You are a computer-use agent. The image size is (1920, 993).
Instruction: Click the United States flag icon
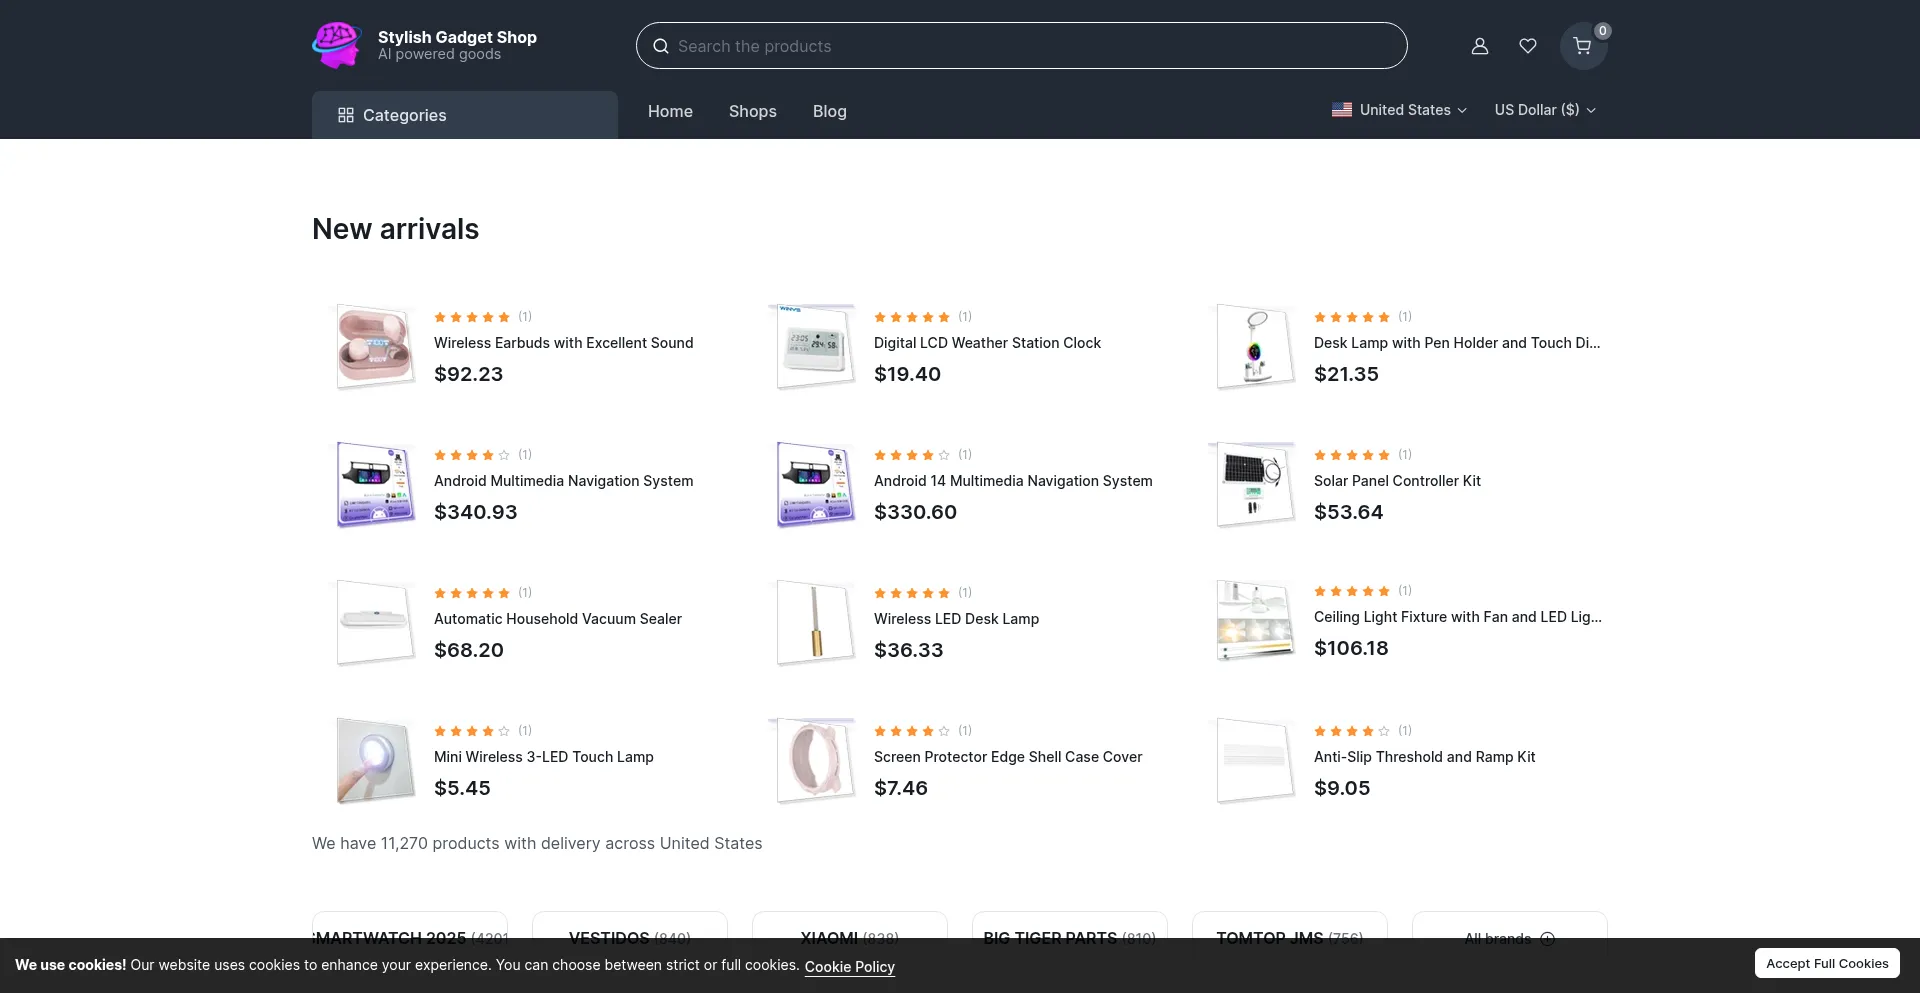coord(1342,110)
